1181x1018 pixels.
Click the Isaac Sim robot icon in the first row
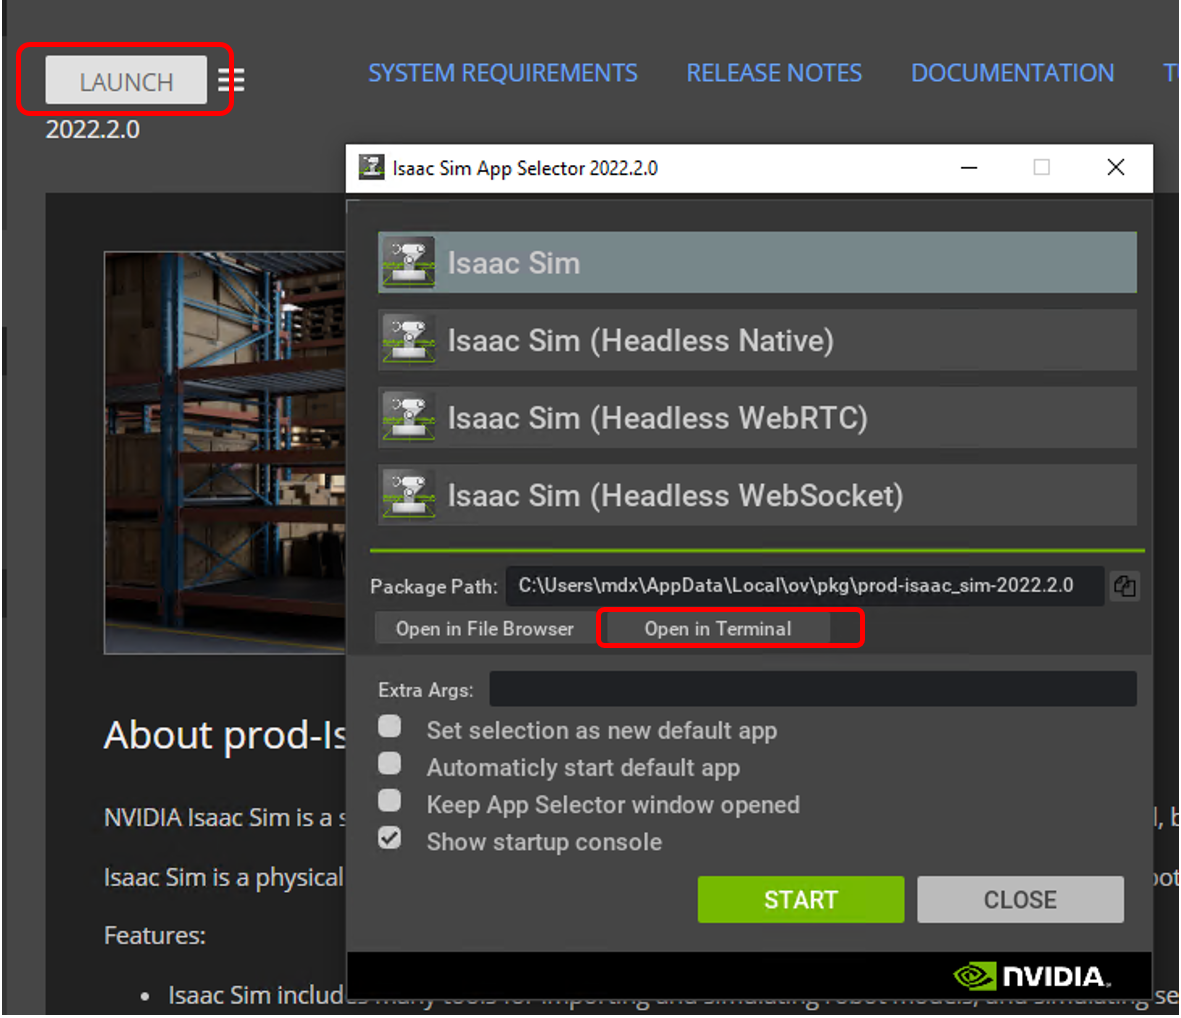(x=408, y=262)
